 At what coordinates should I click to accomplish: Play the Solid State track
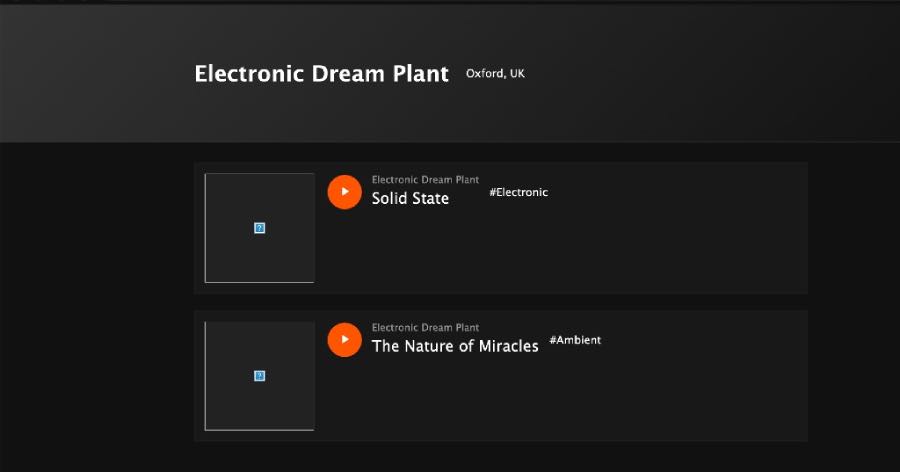[344, 192]
